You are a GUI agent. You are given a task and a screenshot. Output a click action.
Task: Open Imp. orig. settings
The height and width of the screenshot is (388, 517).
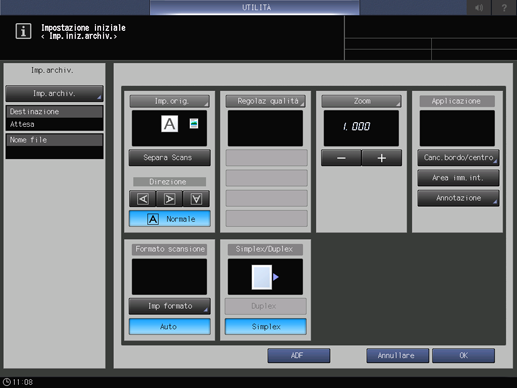(x=170, y=101)
